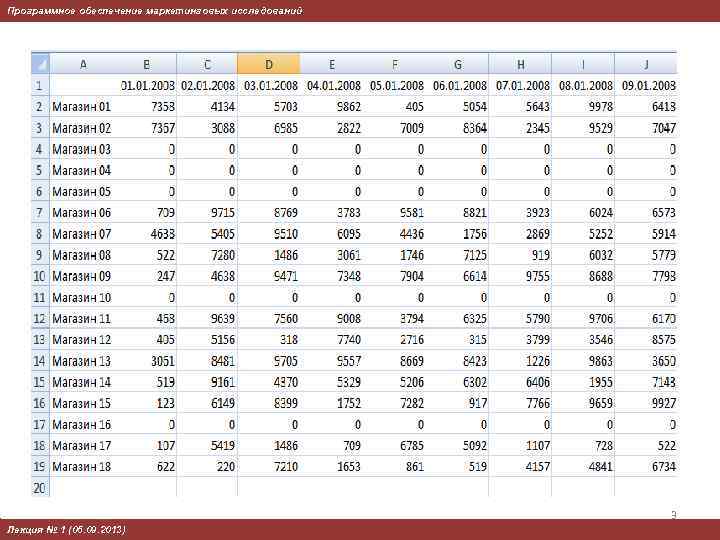720x540 pixels.
Task: Click value 7358 in Магазин 01 row
Action: 163,107
